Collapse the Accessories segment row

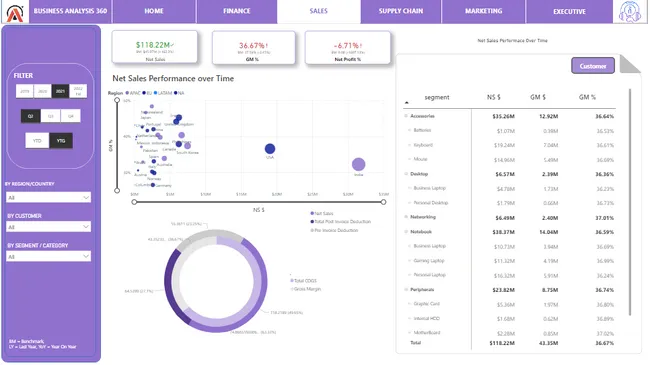pos(406,116)
